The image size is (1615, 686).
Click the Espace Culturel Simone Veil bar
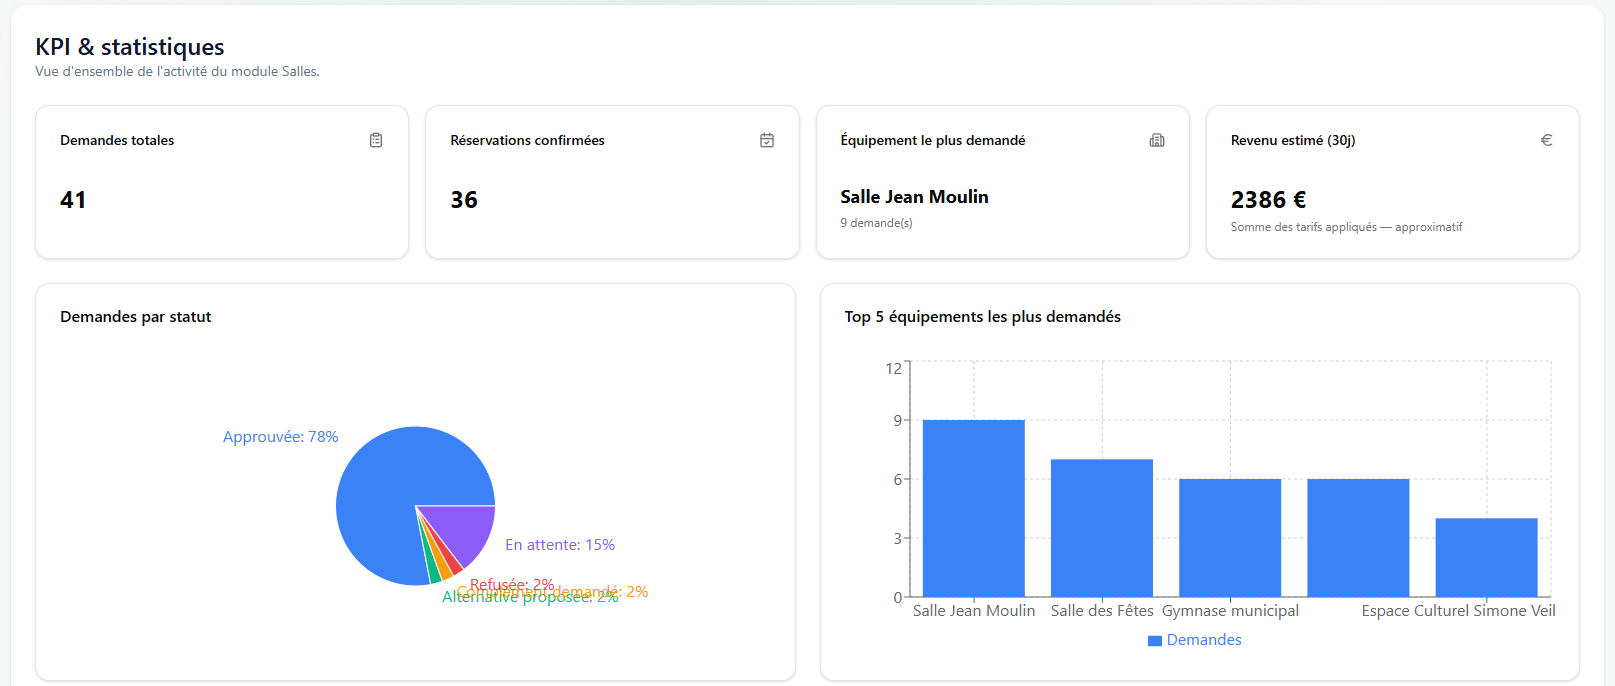[x=1486, y=557]
